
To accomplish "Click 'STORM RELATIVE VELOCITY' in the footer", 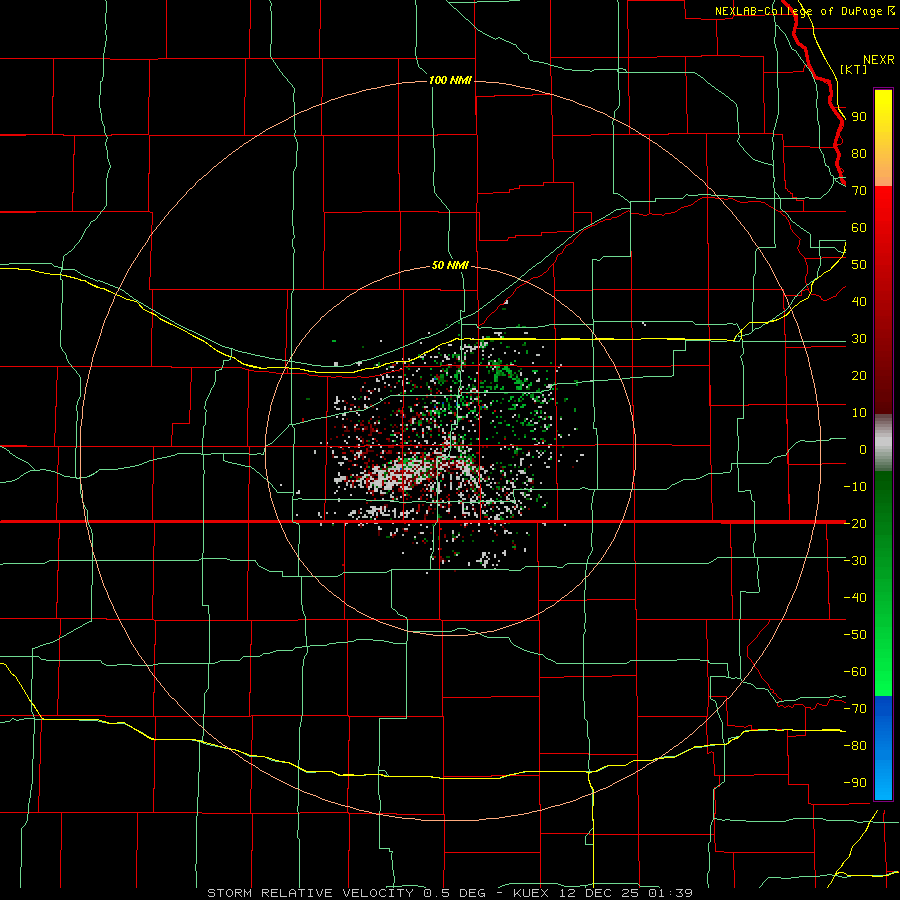I will click(x=310, y=893).
